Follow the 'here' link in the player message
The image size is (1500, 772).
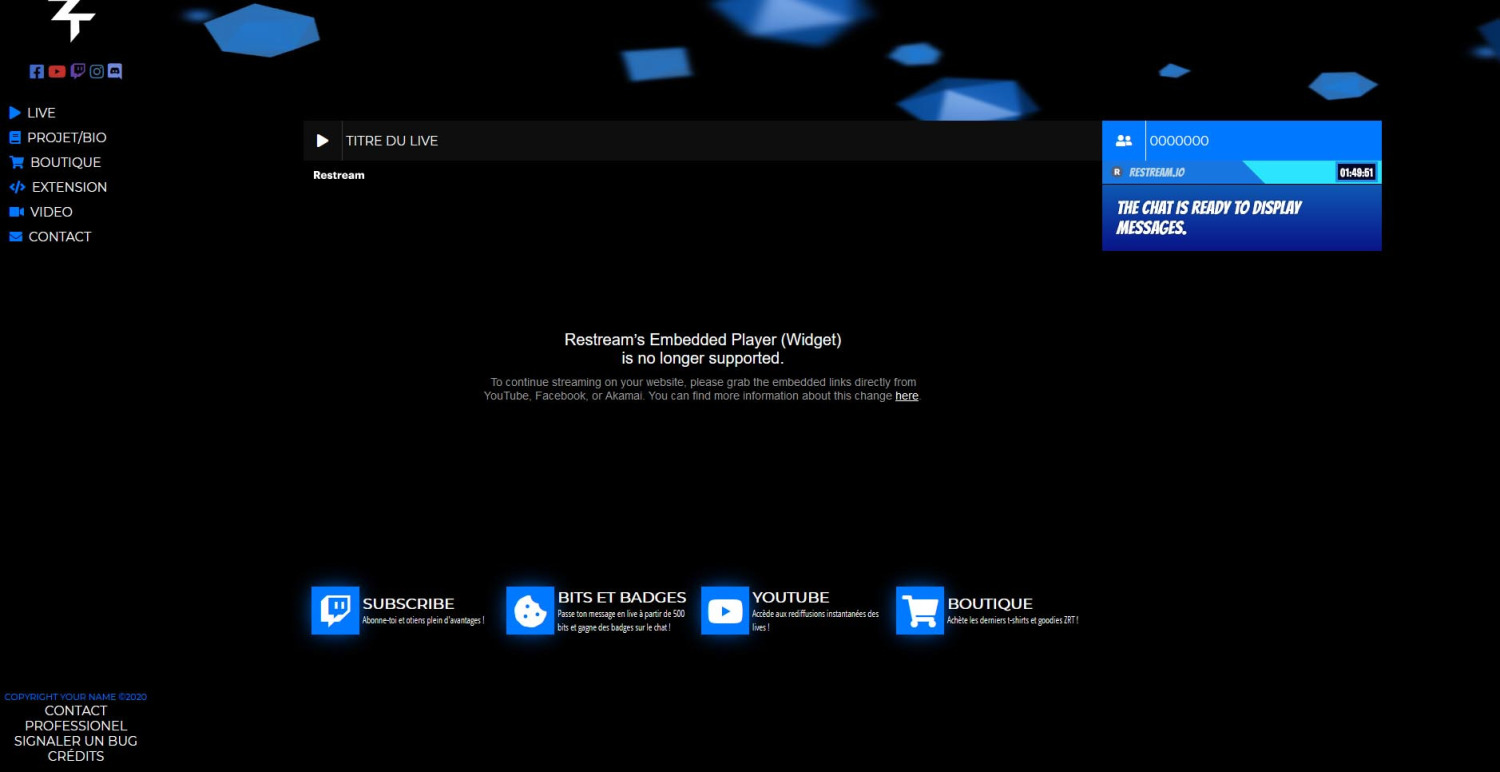pyautogui.click(x=906, y=396)
